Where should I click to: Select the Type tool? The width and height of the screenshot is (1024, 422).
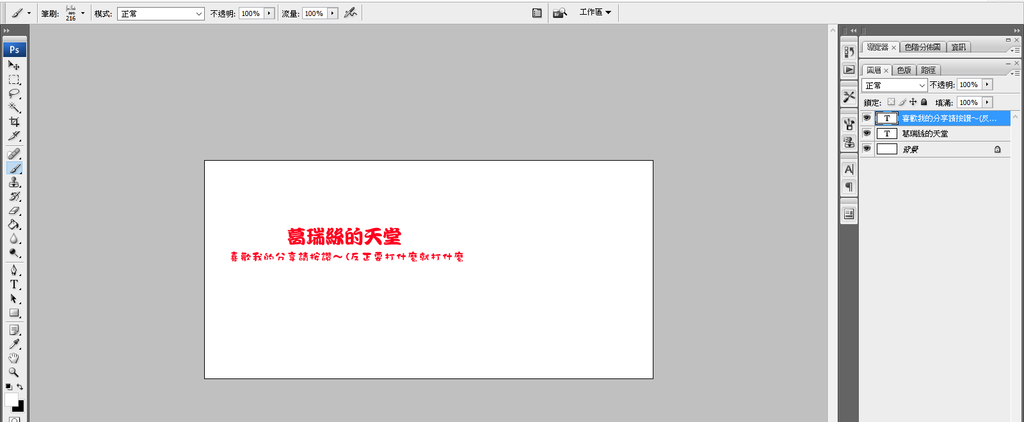[x=14, y=285]
